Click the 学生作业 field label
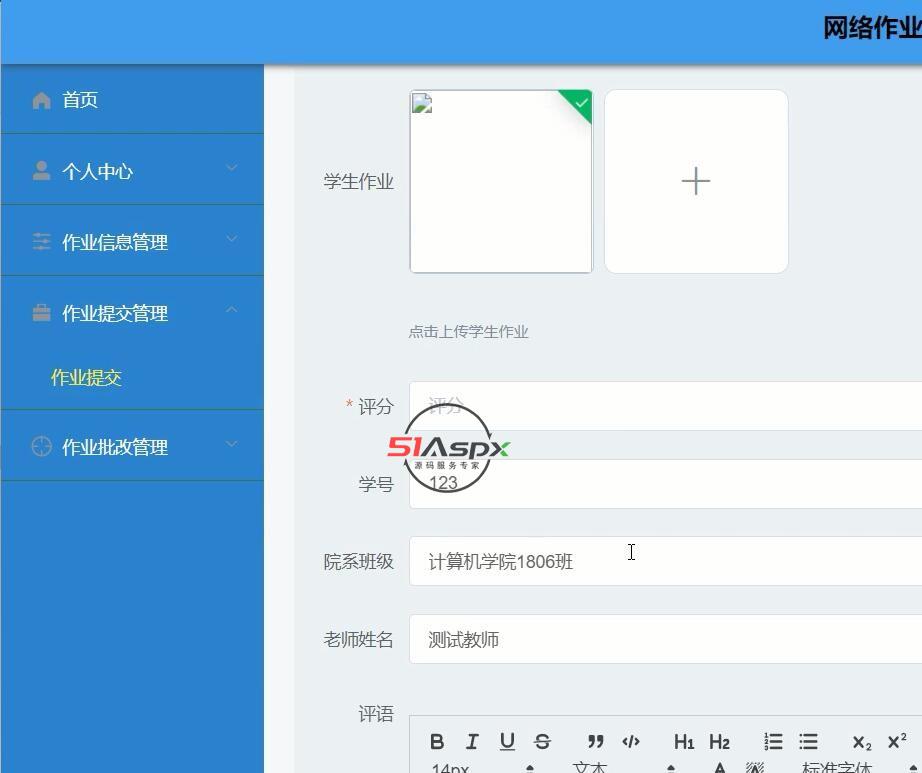 358,182
